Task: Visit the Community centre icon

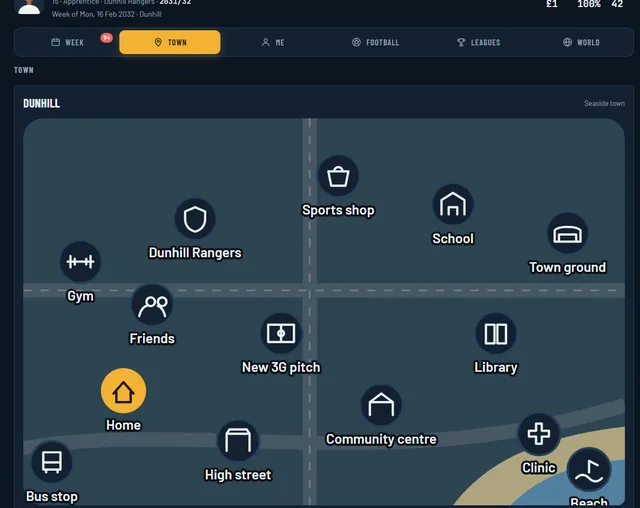Action: point(381,405)
